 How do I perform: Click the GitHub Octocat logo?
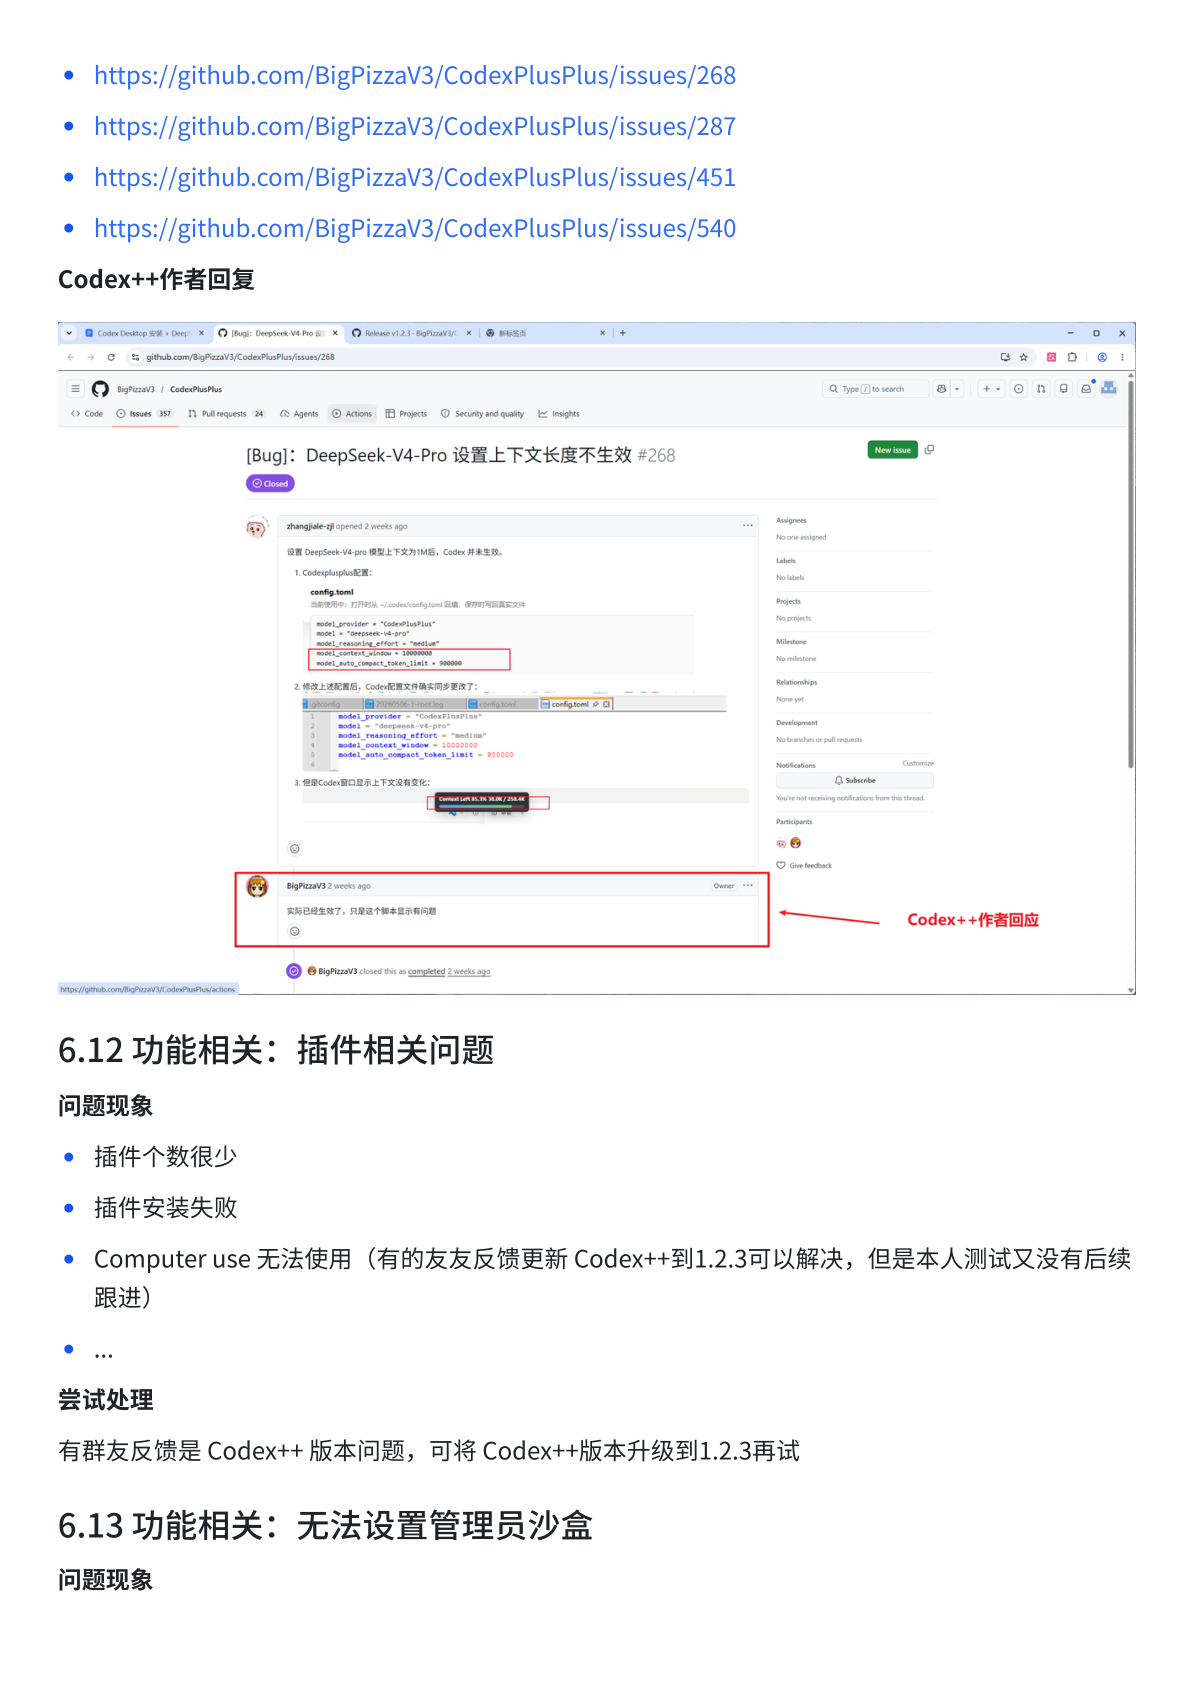pyautogui.click(x=100, y=389)
